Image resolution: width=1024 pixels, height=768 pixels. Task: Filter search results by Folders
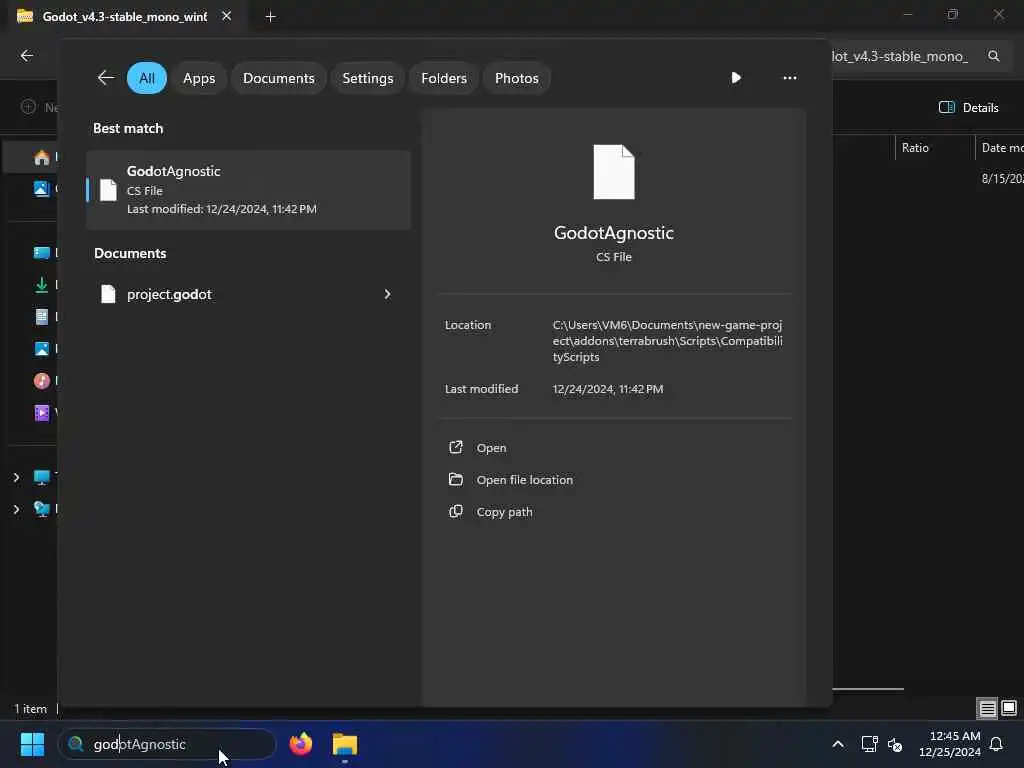pyautogui.click(x=444, y=78)
